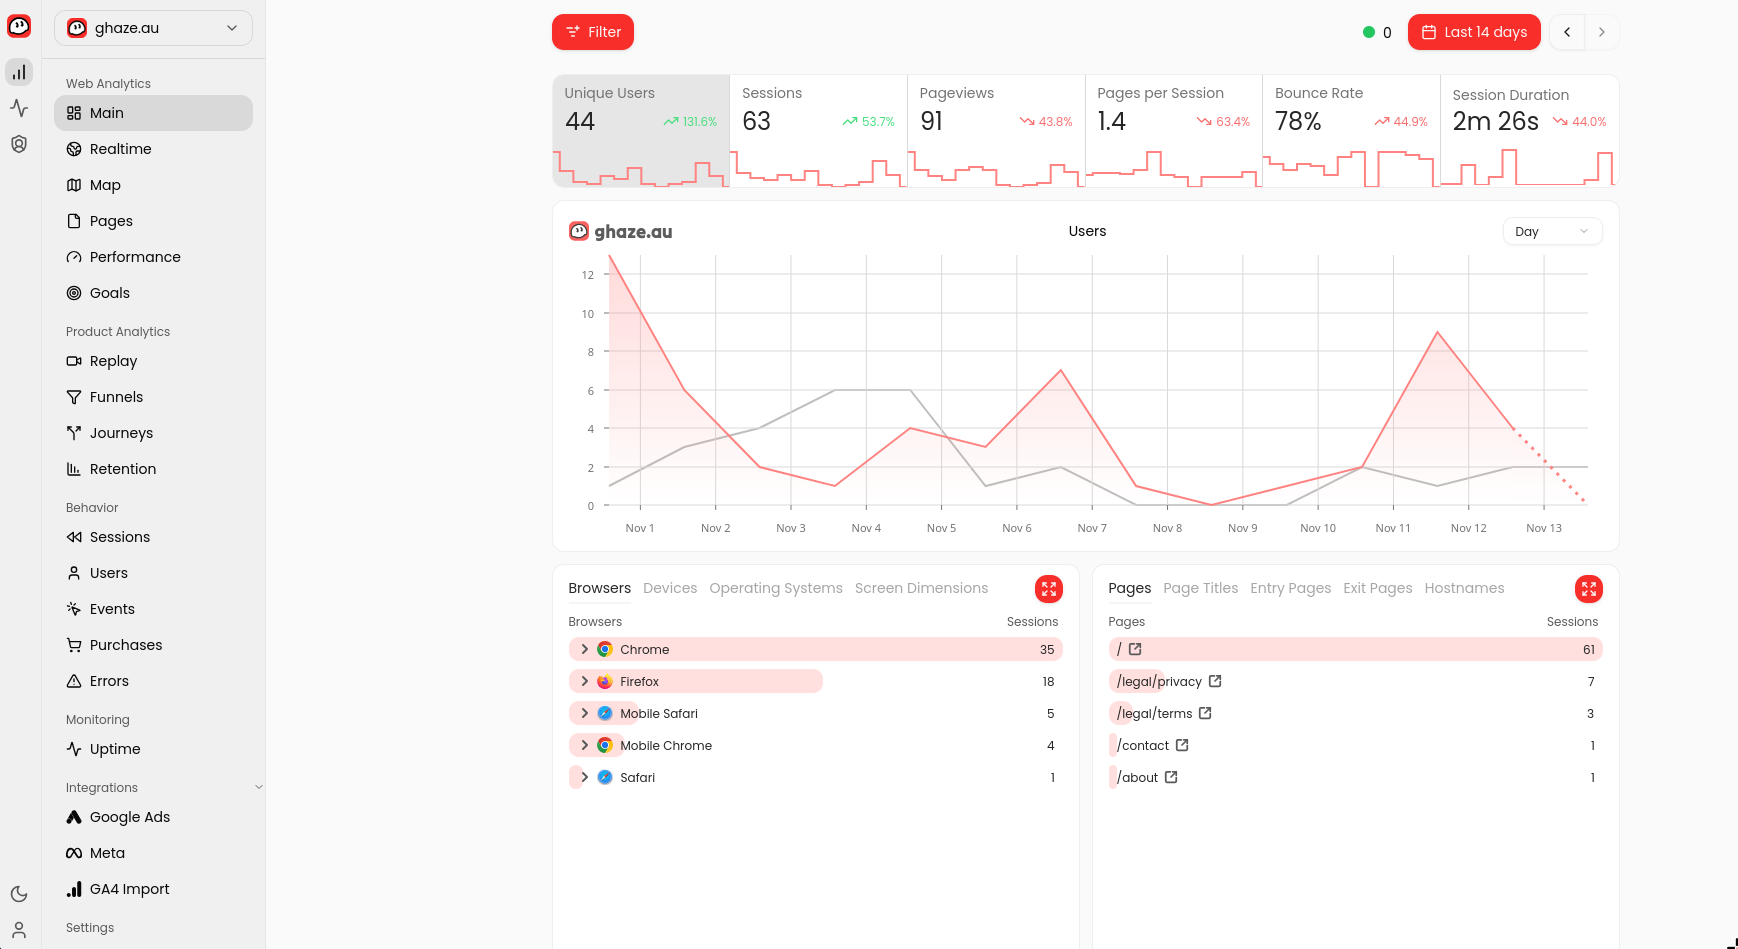Expand the Pages panel fullscreen icon
Screen dimensions: 1738x949
(1588, 589)
